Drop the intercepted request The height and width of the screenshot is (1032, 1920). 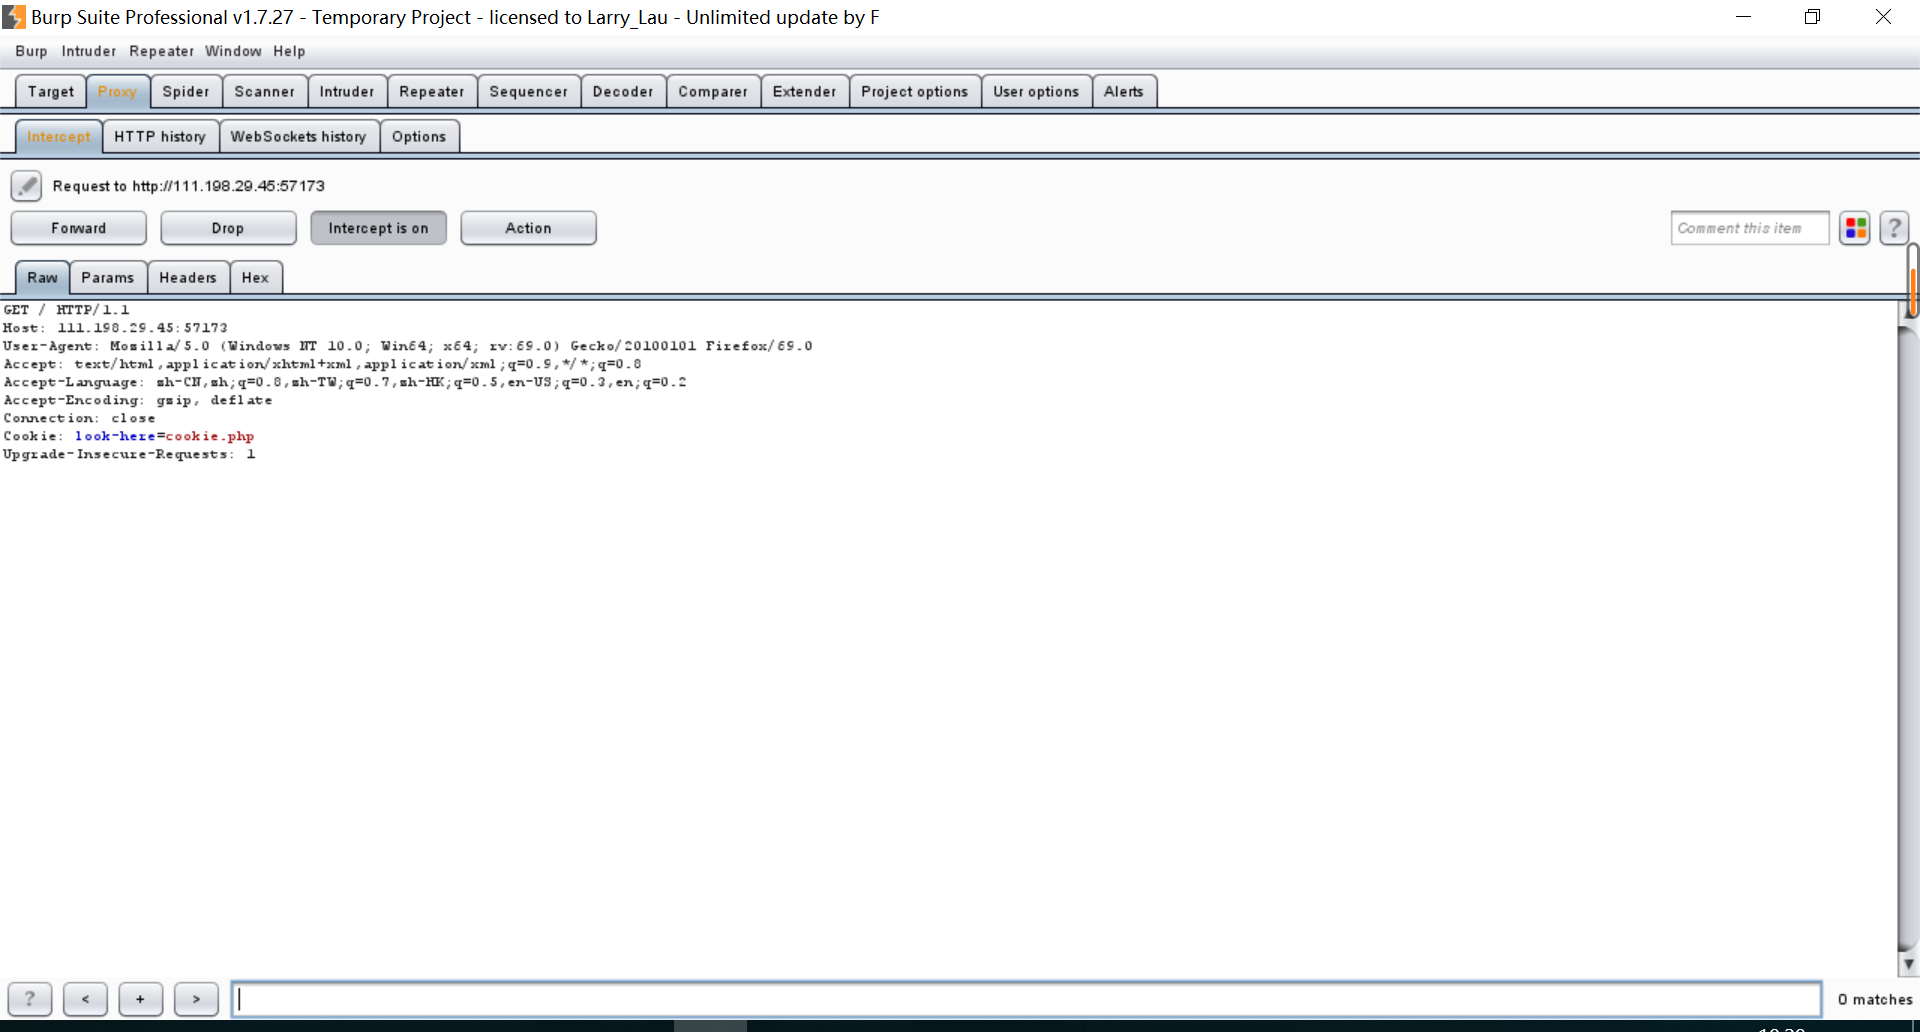(228, 228)
